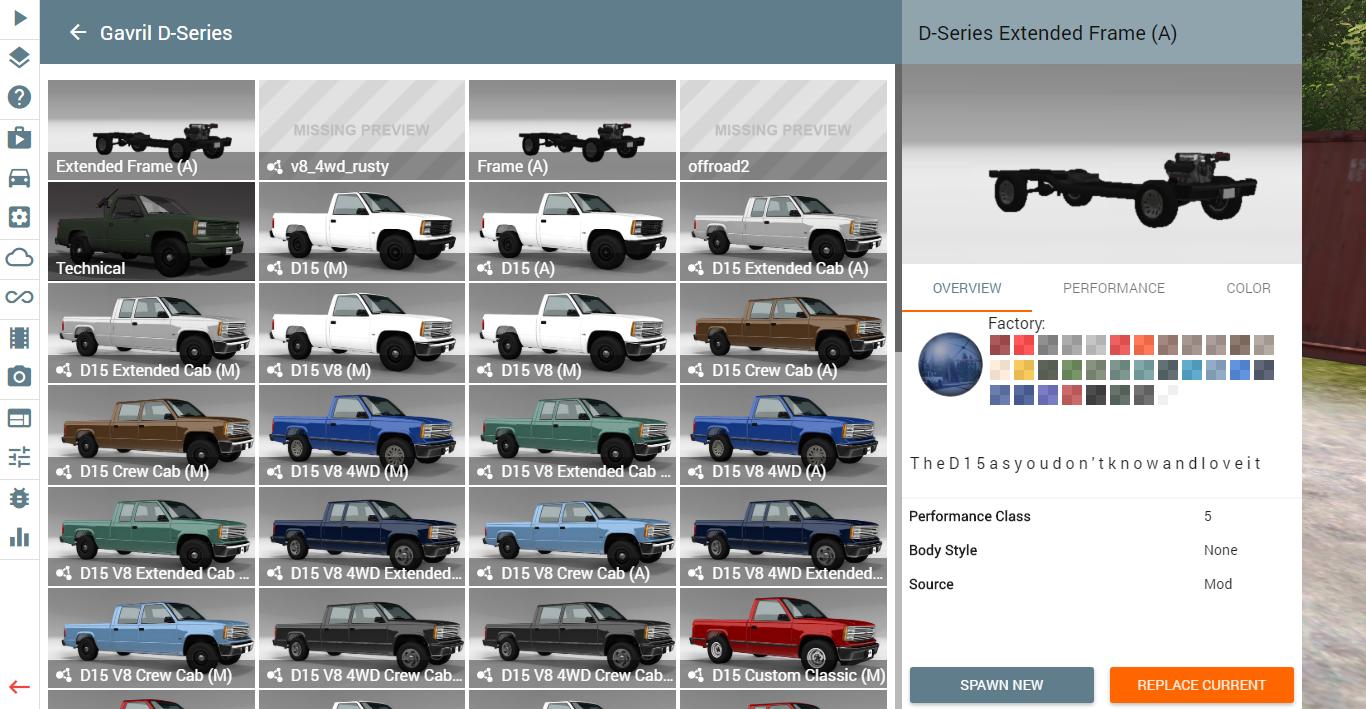Go back using arrow beside Gavril D-Series
This screenshot has width=1366, height=709.
tap(77, 32)
